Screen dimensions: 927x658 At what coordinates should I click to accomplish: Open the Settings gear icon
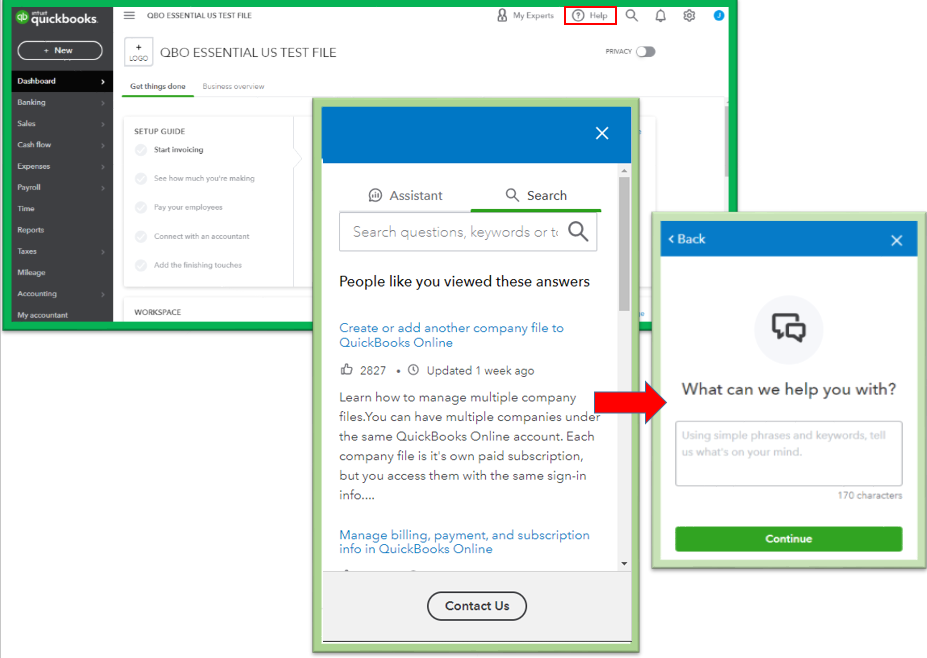point(689,16)
